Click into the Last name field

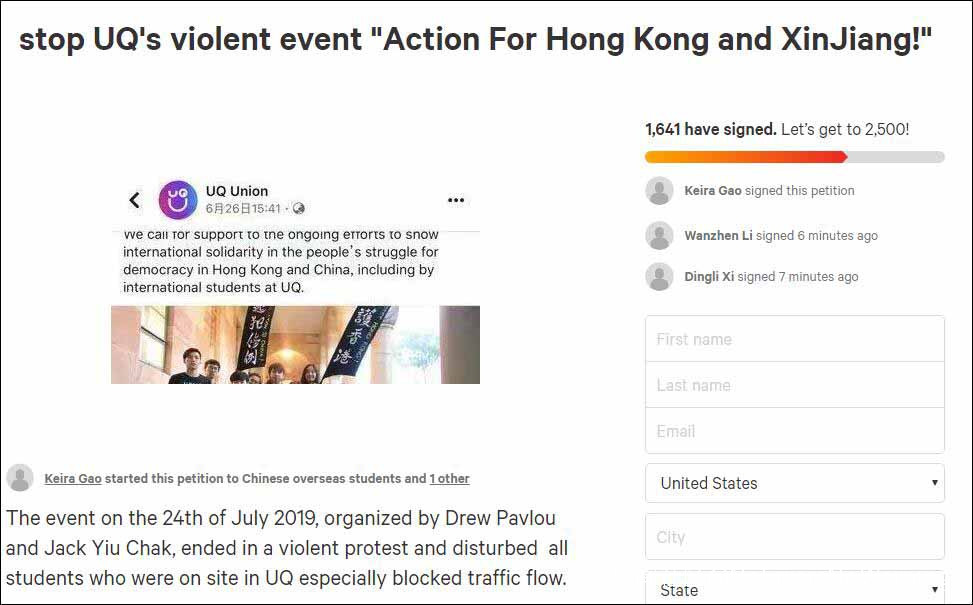(795, 385)
